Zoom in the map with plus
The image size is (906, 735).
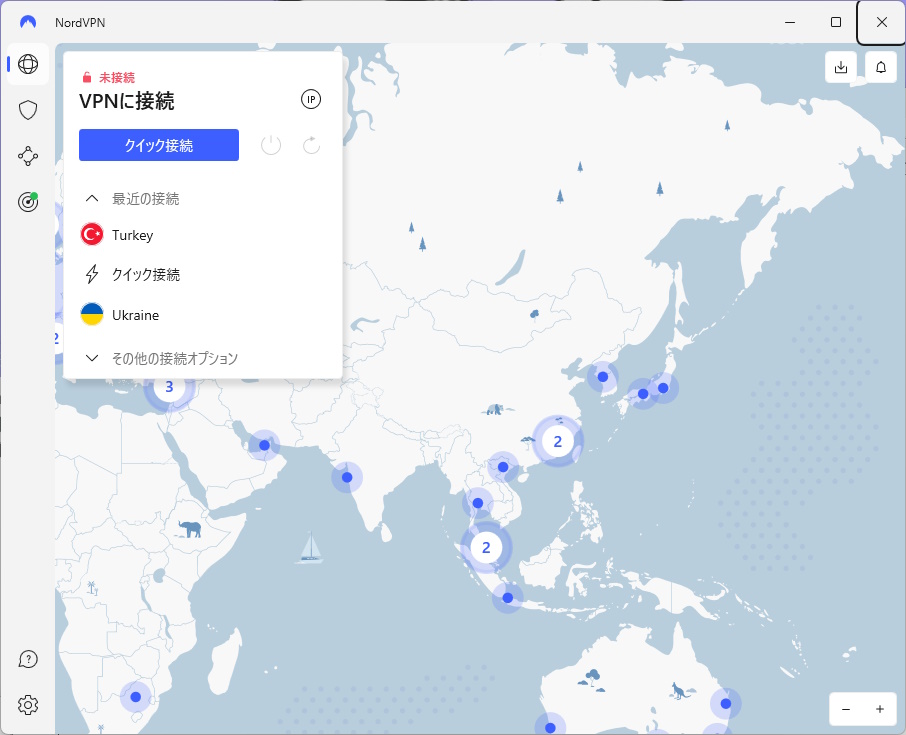(879, 709)
